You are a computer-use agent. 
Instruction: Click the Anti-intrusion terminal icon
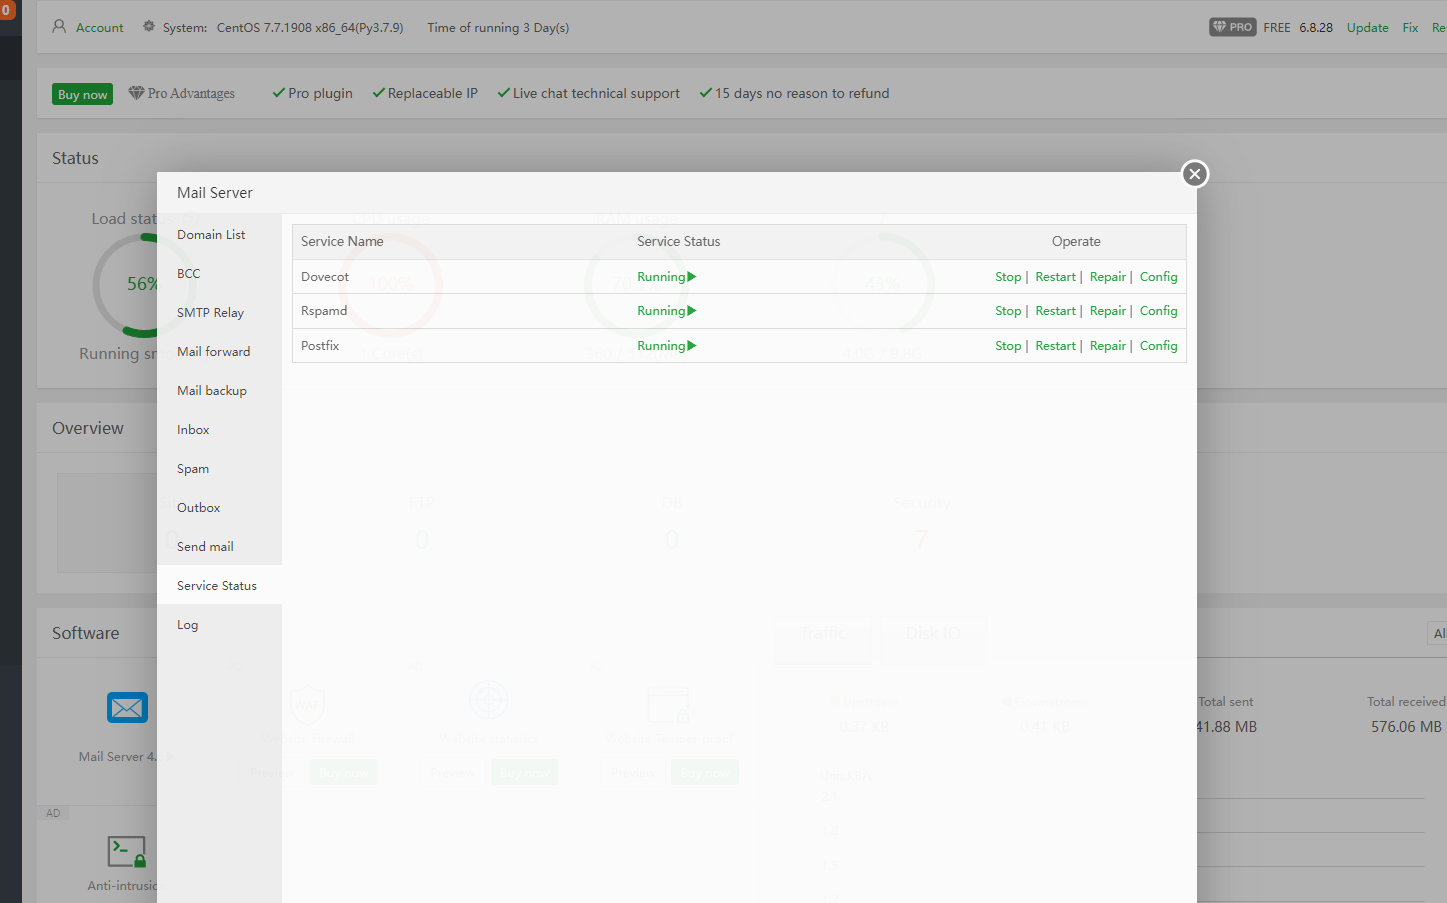tap(127, 852)
